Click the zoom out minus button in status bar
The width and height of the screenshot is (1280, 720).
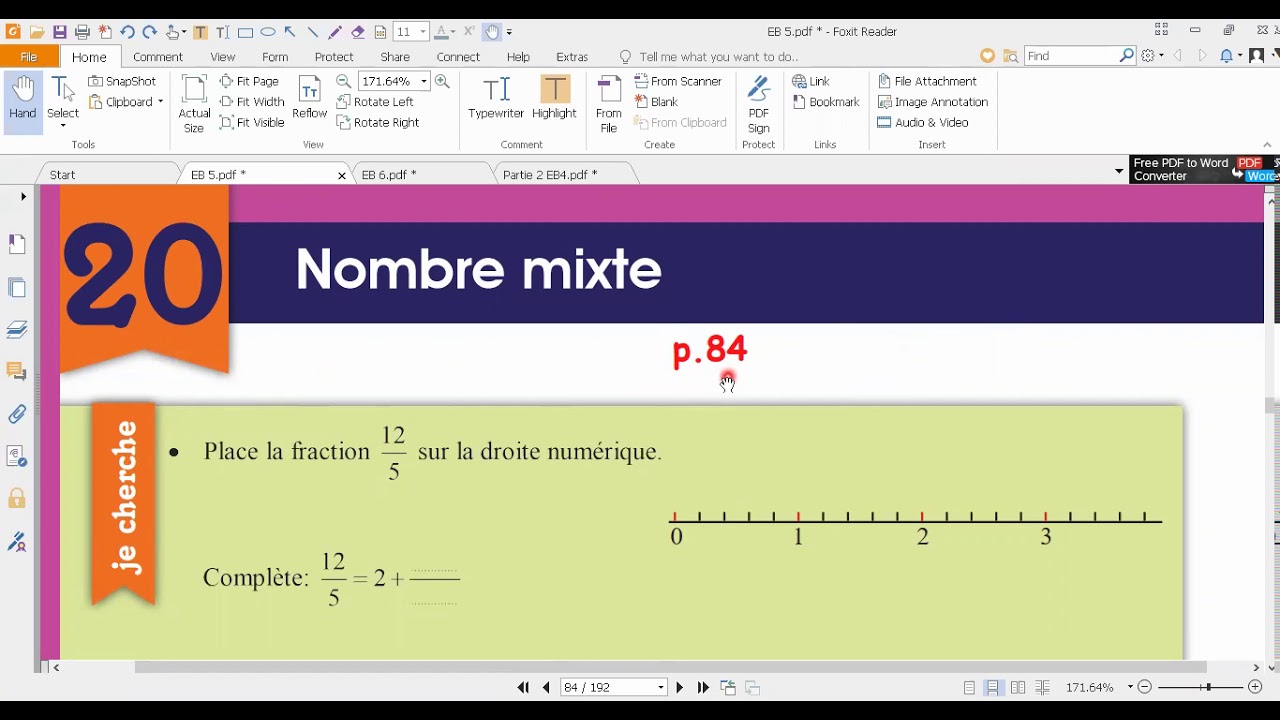(1146, 687)
